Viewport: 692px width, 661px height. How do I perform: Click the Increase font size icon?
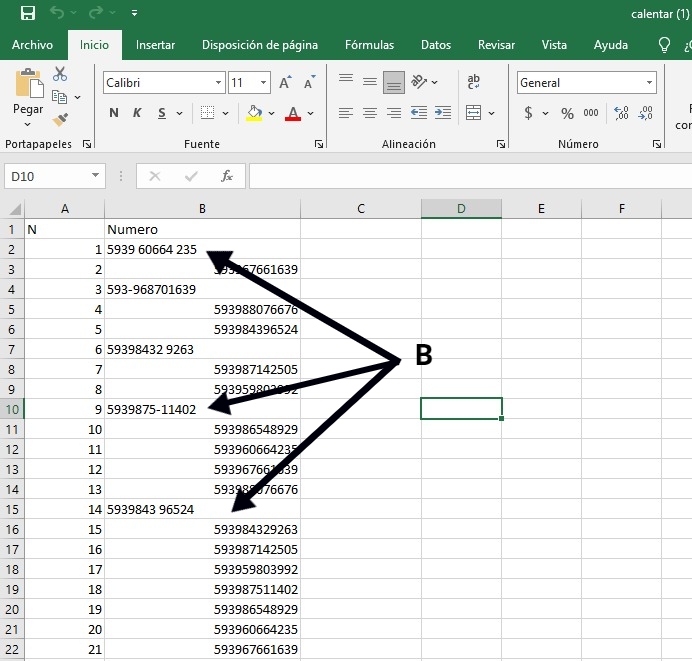coord(285,82)
